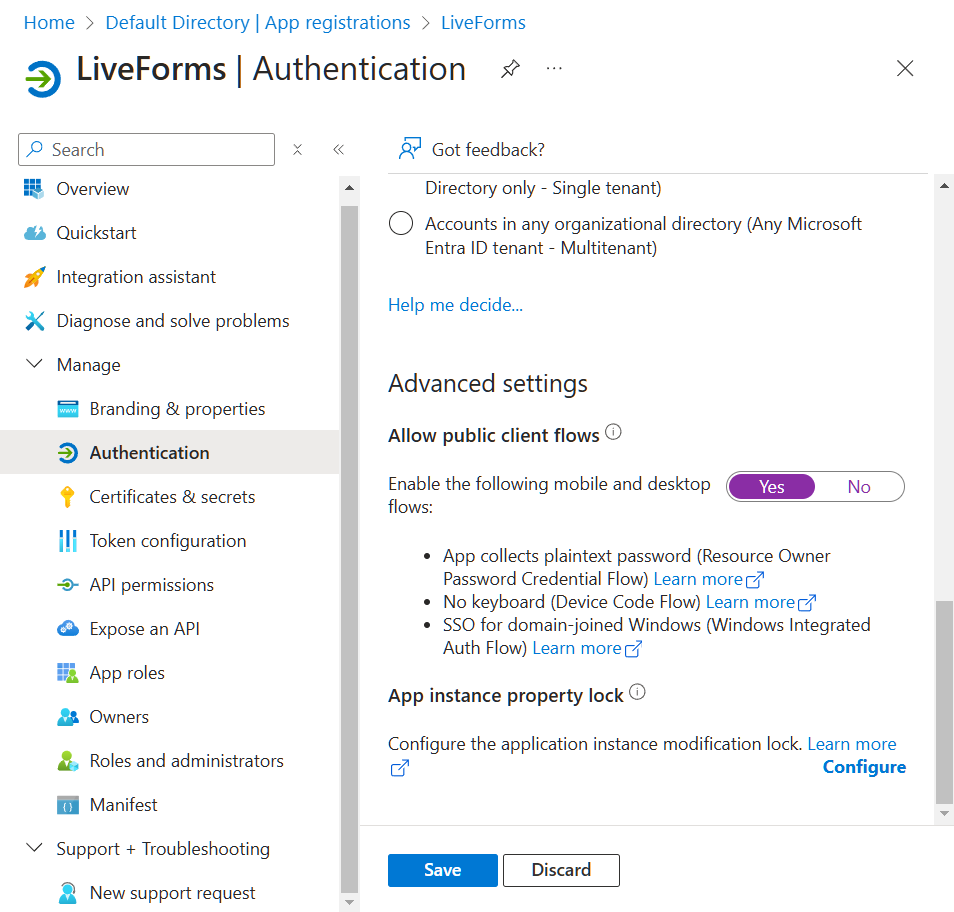Image resolution: width=954 pixels, height=912 pixels.
Task: Pin the LiveForms Authentication page
Action: pos(510,69)
